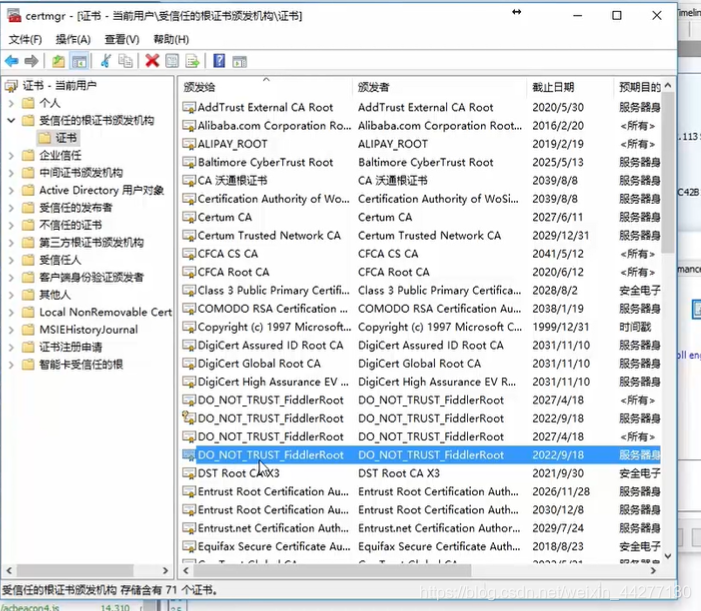The image size is (701, 611).
Task: Sort by the 颁发者 column header
Action: click(440, 87)
